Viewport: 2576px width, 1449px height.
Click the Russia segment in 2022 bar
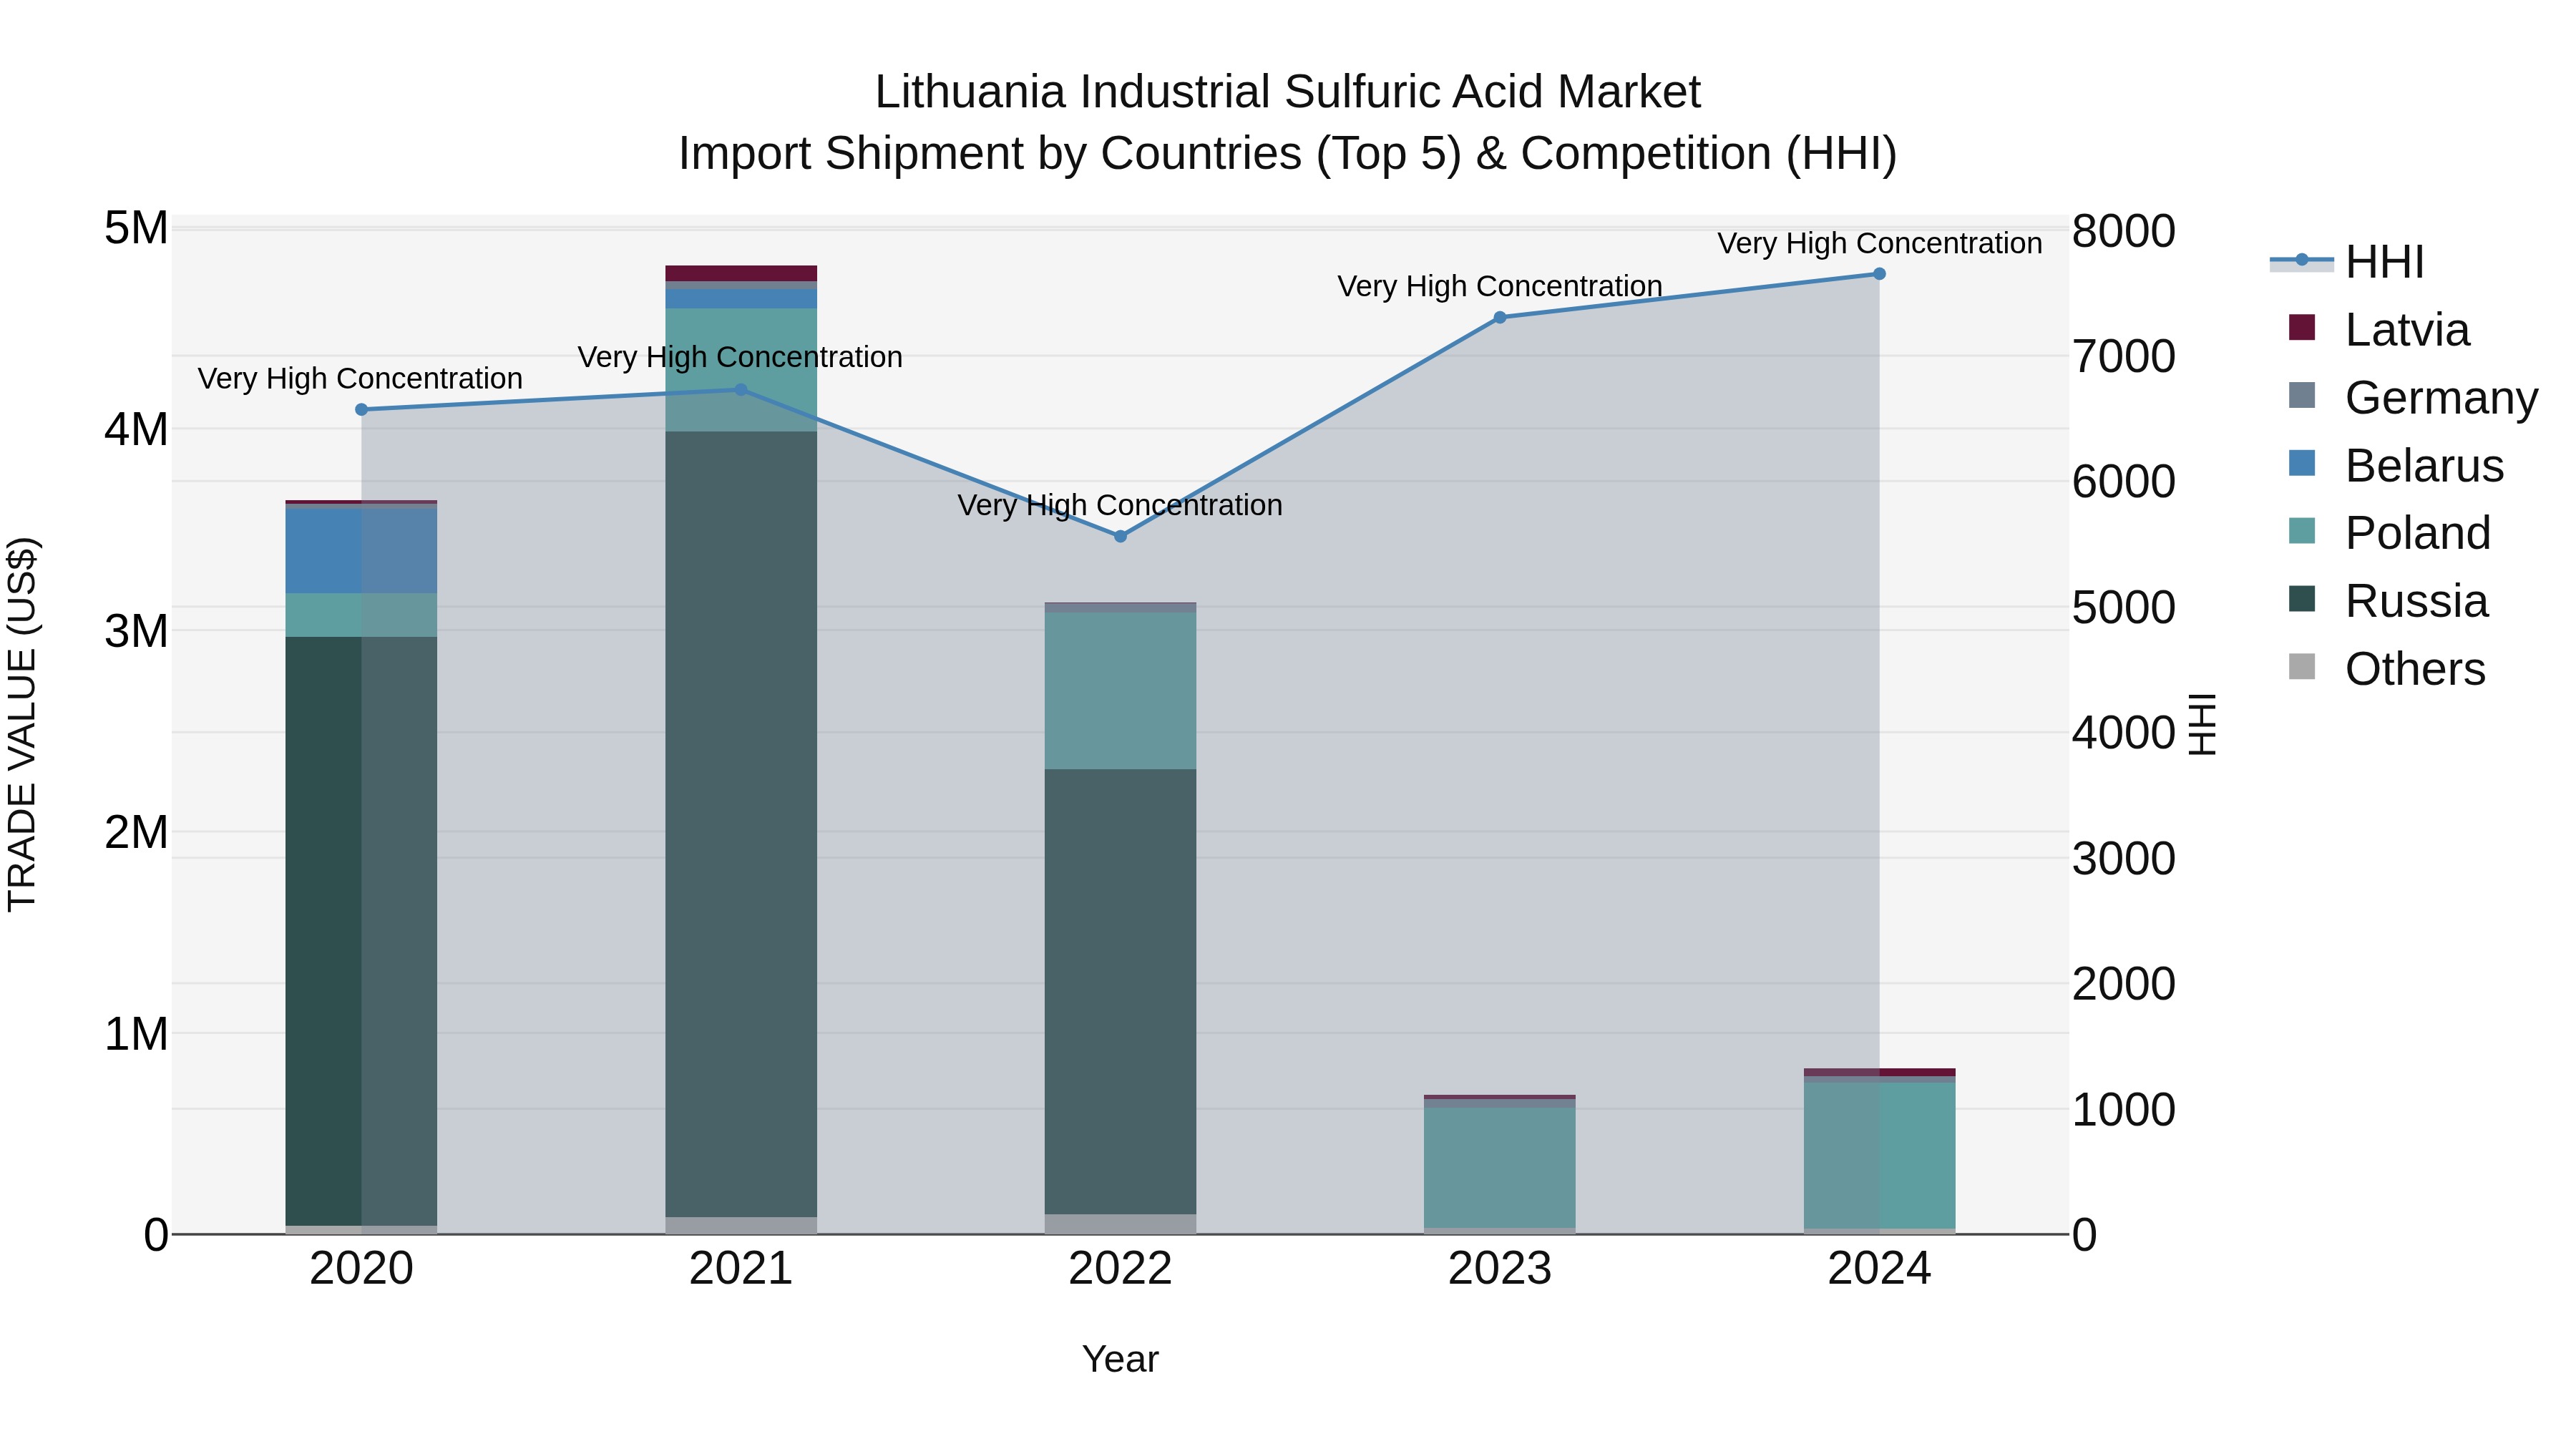[x=1120, y=992]
